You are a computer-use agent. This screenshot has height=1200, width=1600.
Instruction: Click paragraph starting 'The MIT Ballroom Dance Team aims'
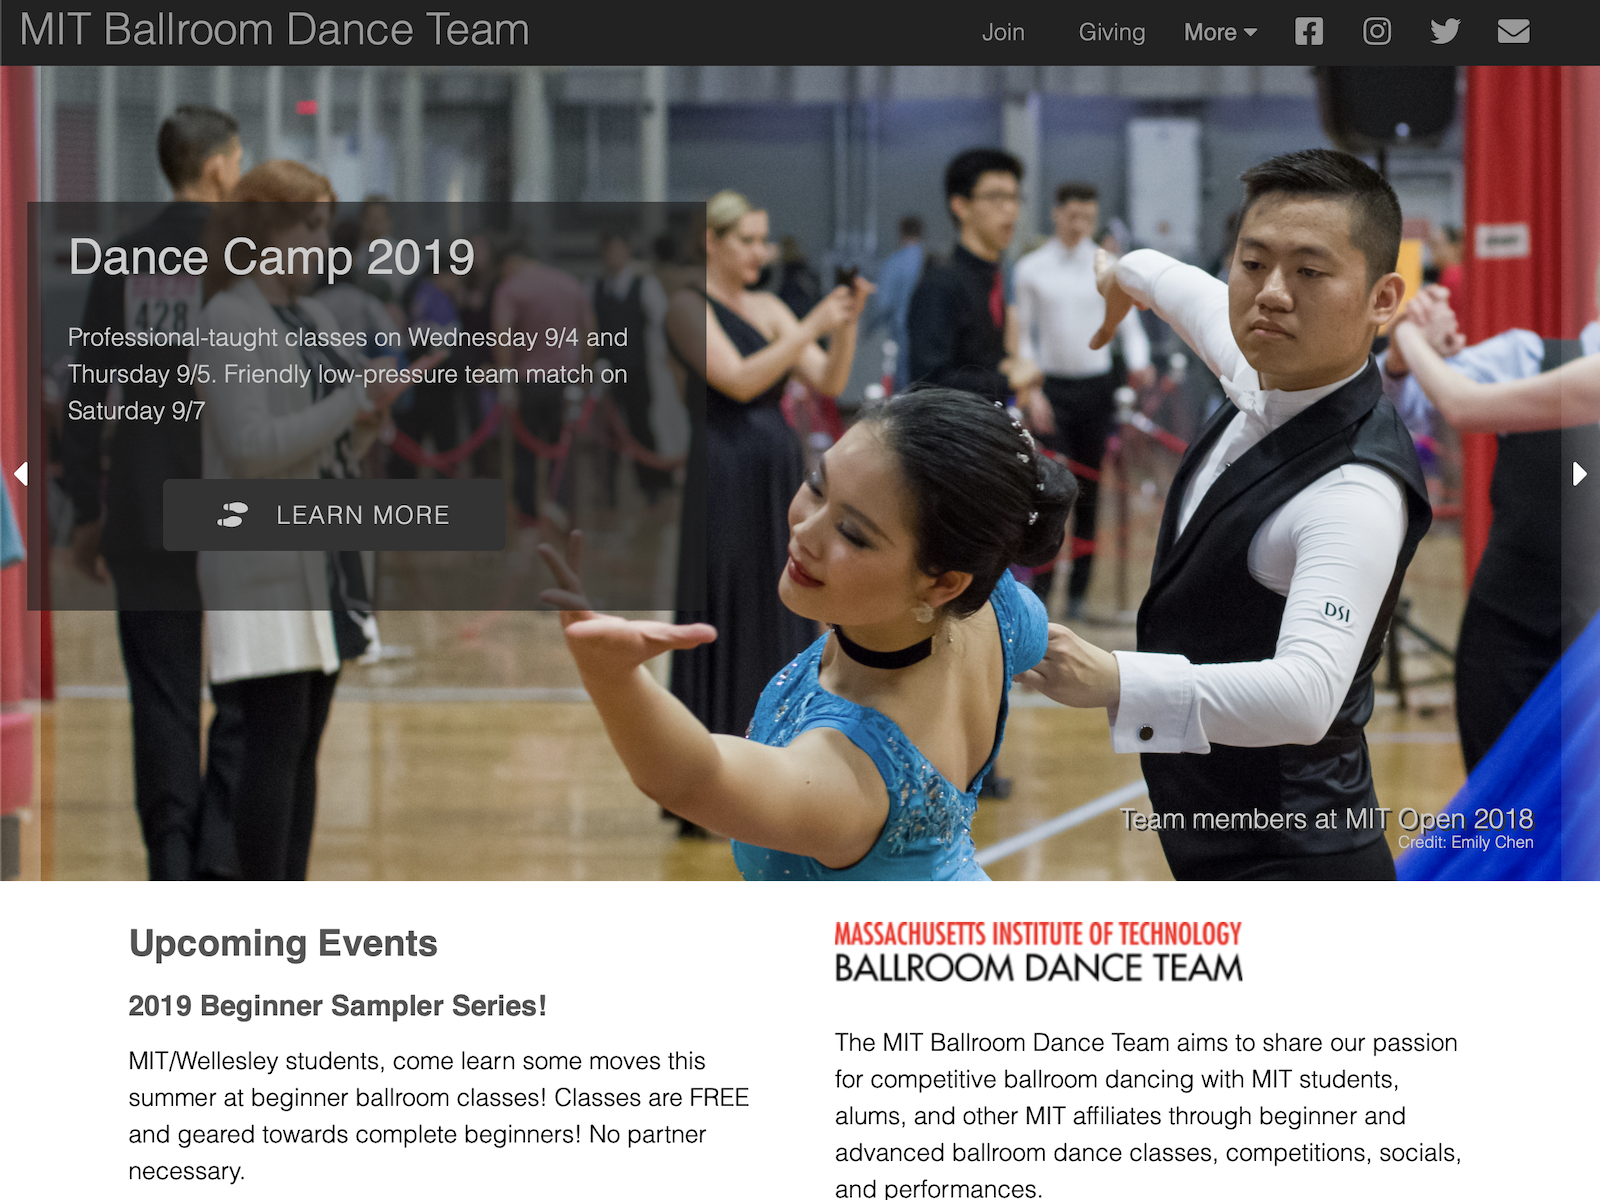pyautogui.click(x=1148, y=1114)
